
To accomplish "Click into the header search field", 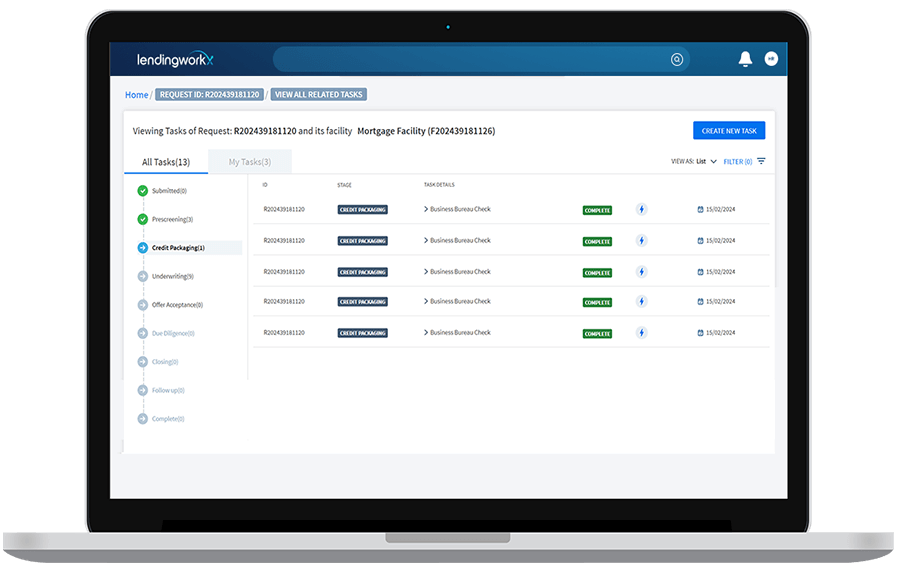I will (x=470, y=60).
